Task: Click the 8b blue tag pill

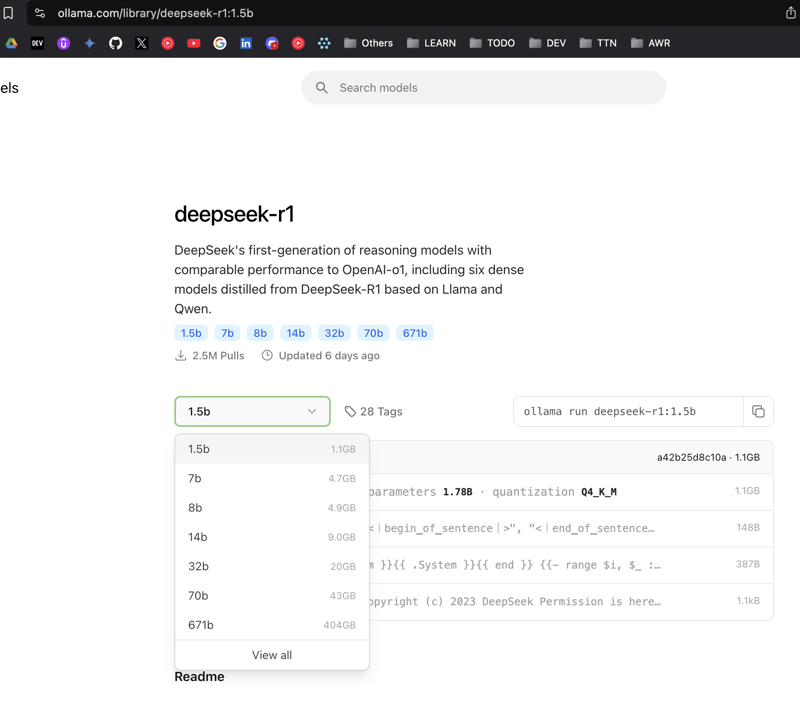Action: coord(260,333)
